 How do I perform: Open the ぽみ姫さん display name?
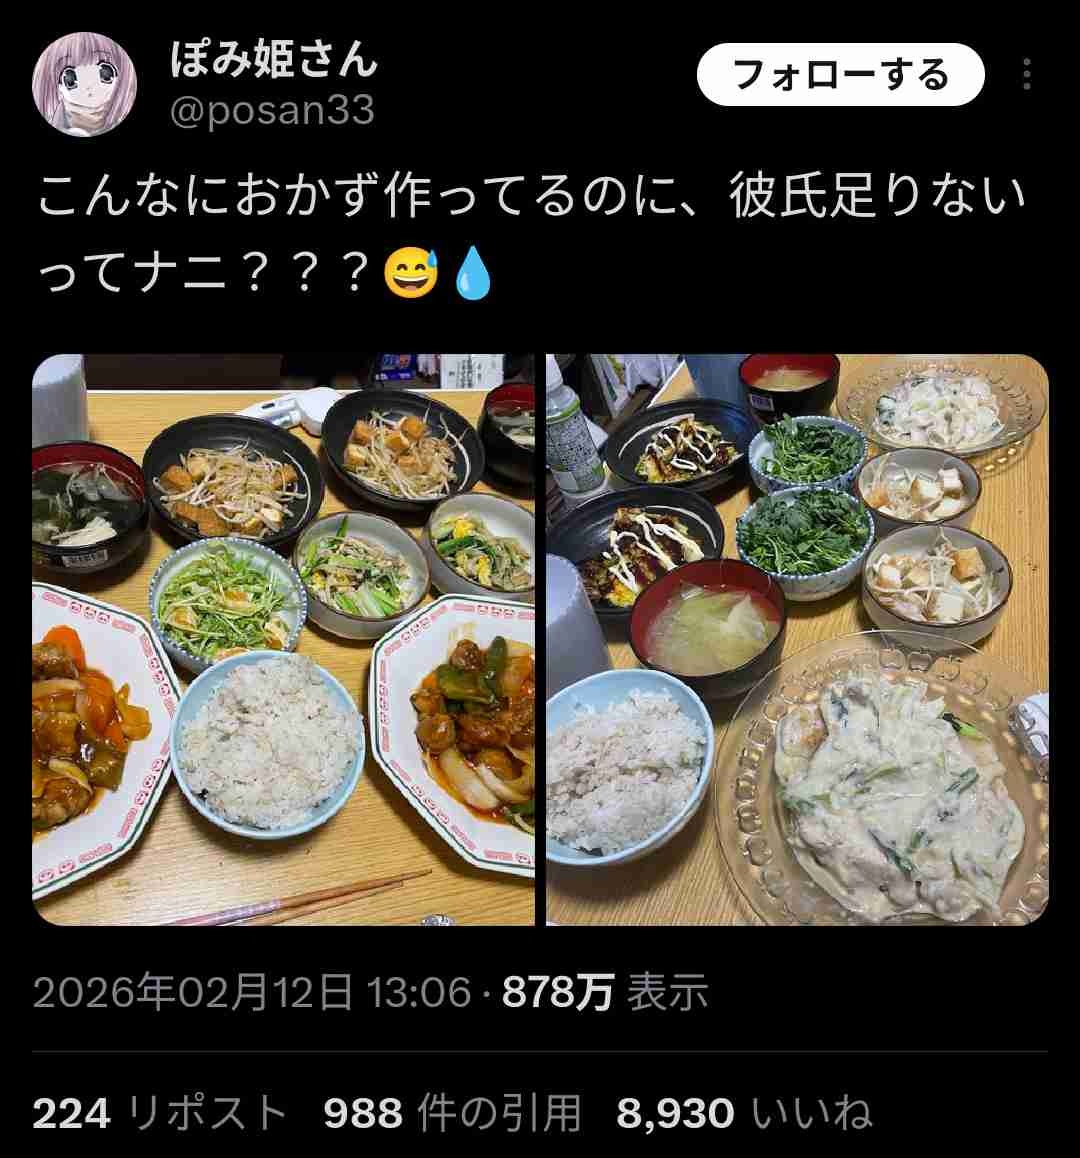[274, 59]
